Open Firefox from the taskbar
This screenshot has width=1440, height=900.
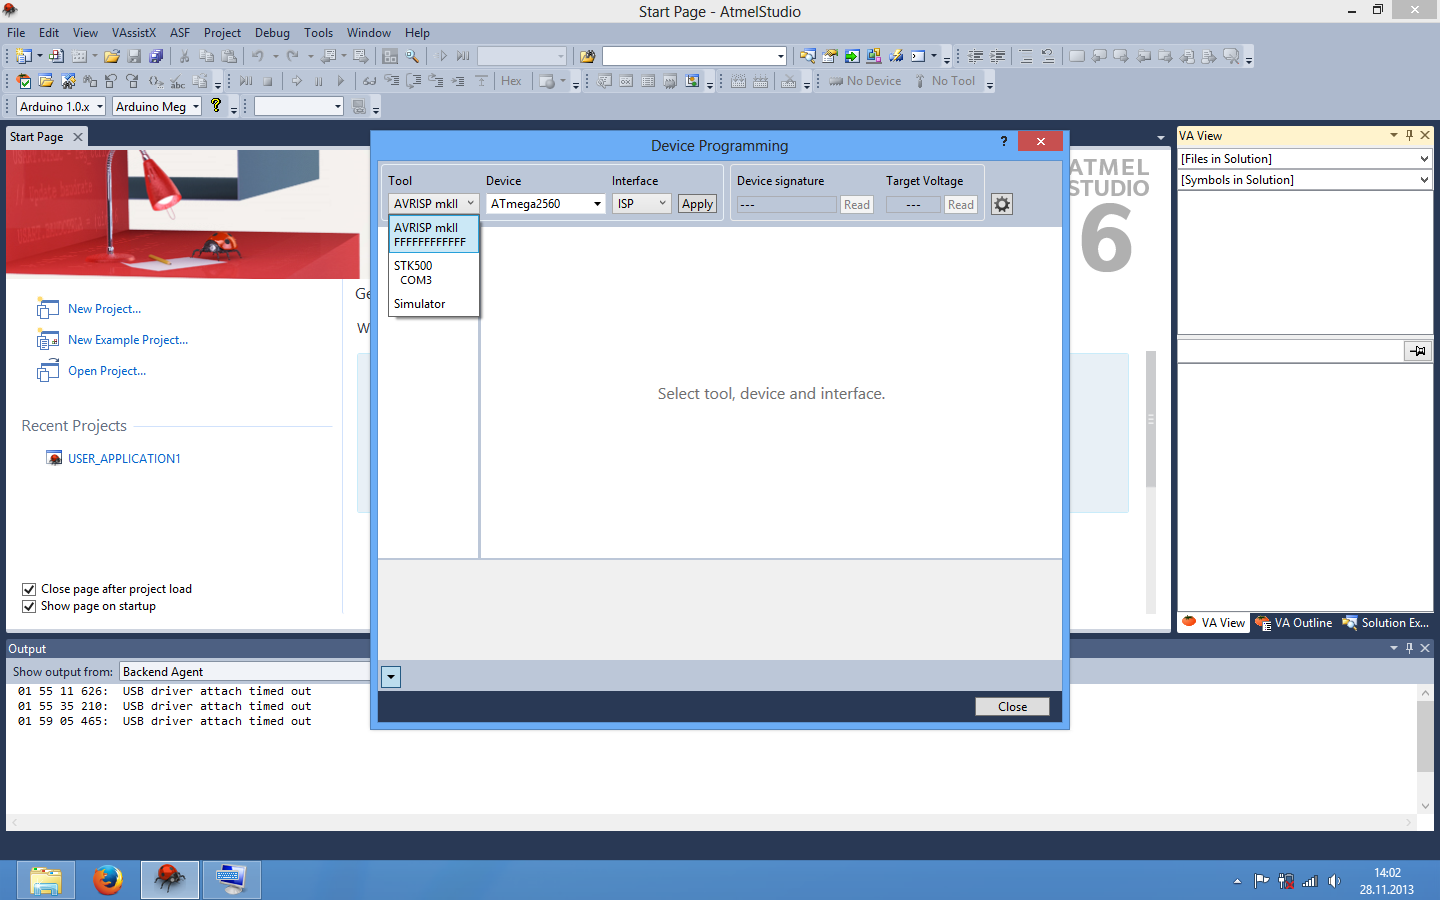click(x=108, y=880)
